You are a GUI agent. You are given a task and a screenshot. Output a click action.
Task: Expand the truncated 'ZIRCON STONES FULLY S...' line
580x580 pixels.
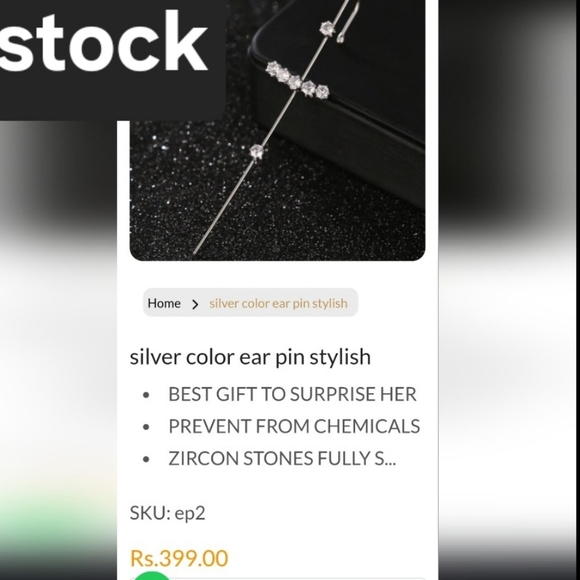coord(282,458)
